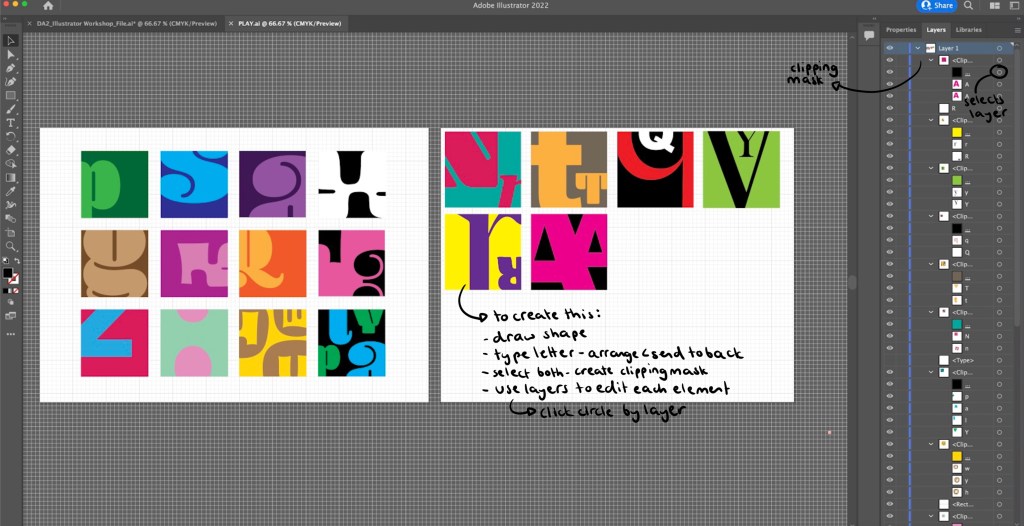Switch to the Properties tab
Image resolution: width=1024 pixels, height=526 pixels.
pyautogui.click(x=901, y=30)
